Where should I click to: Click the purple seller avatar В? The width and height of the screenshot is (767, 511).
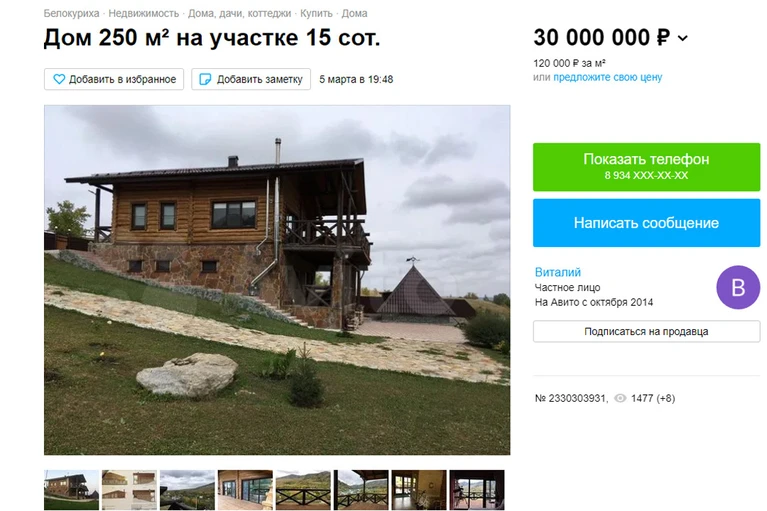(x=738, y=288)
